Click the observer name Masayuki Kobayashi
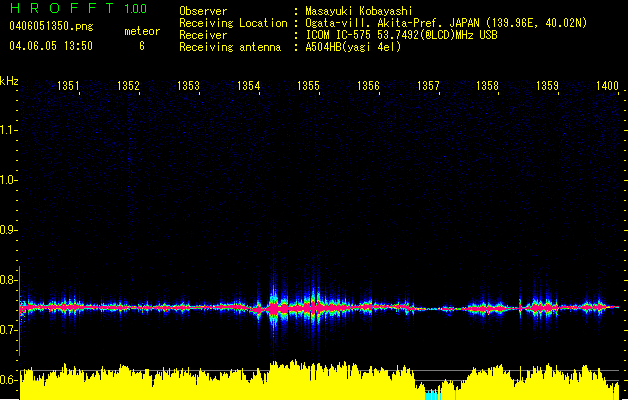629x400 pixels. click(x=359, y=11)
